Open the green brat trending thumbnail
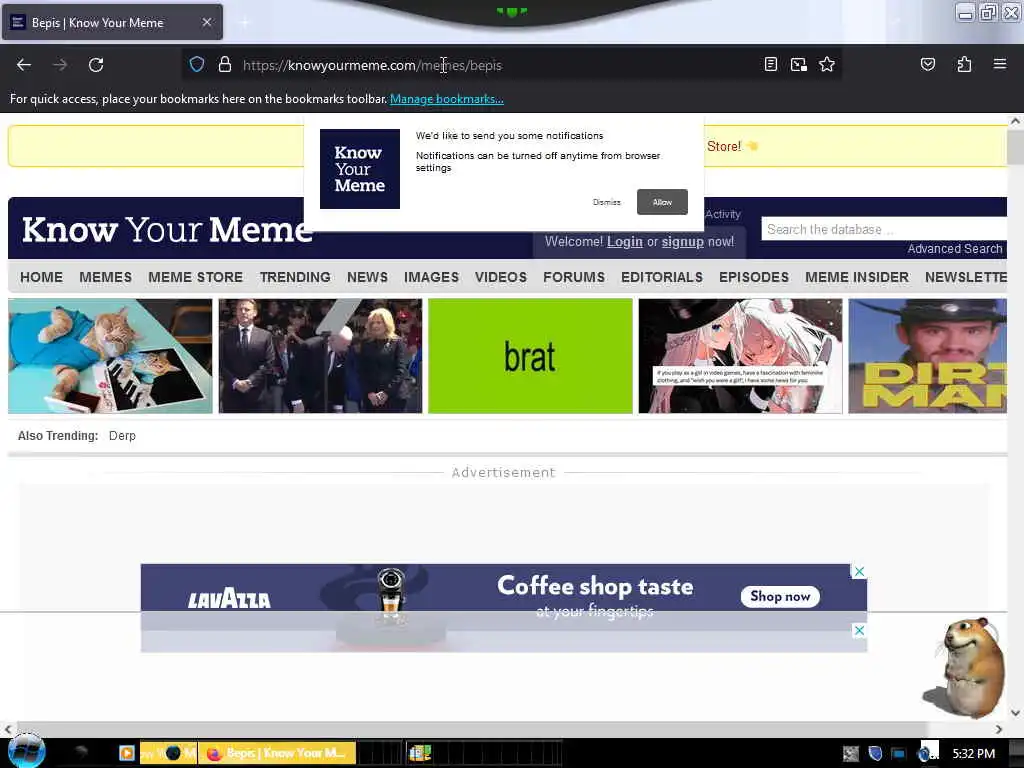Image resolution: width=1024 pixels, height=768 pixels. click(530, 356)
